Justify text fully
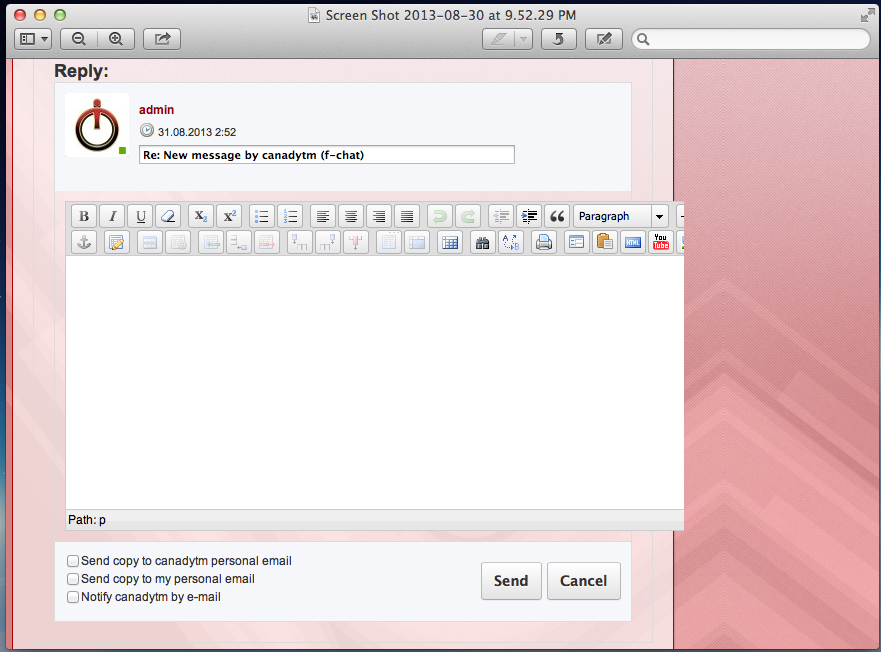The height and width of the screenshot is (652, 881). pyautogui.click(x=407, y=216)
